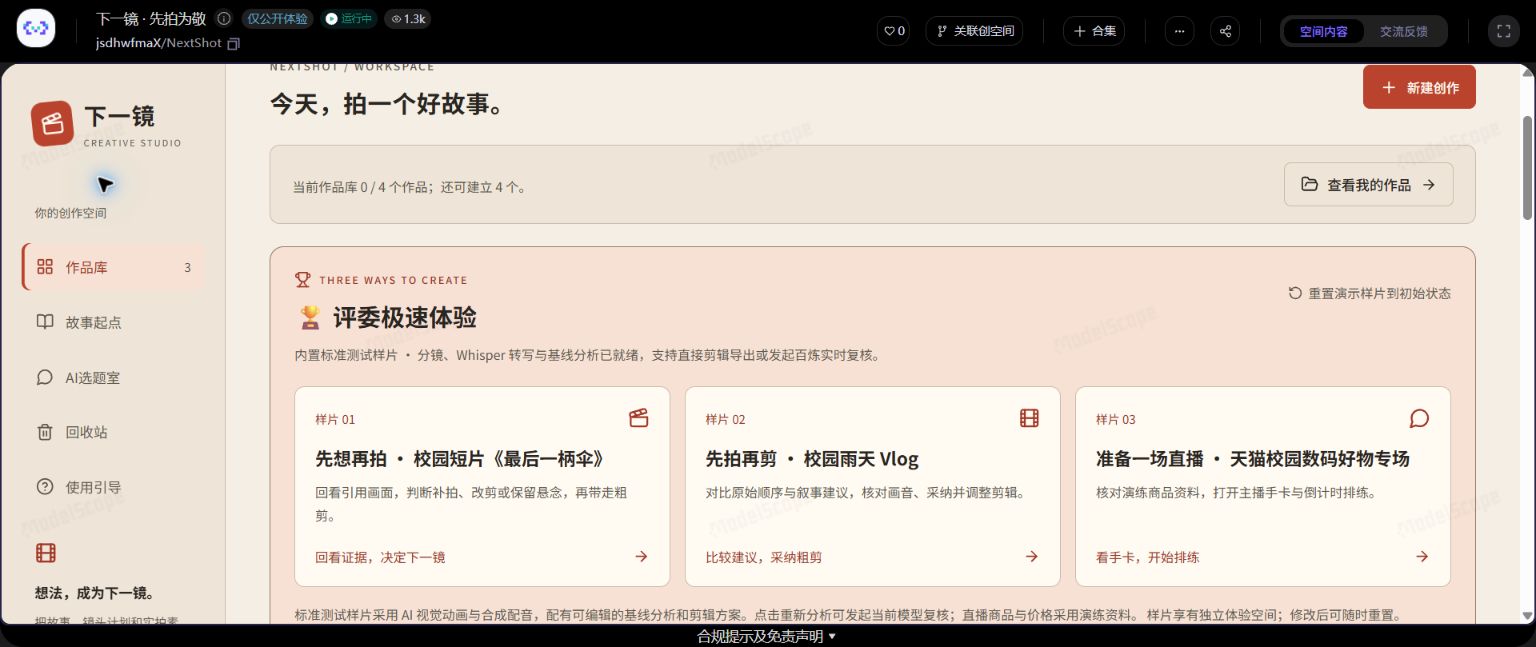Open AI选题室 in the sidebar

click(x=113, y=377)
